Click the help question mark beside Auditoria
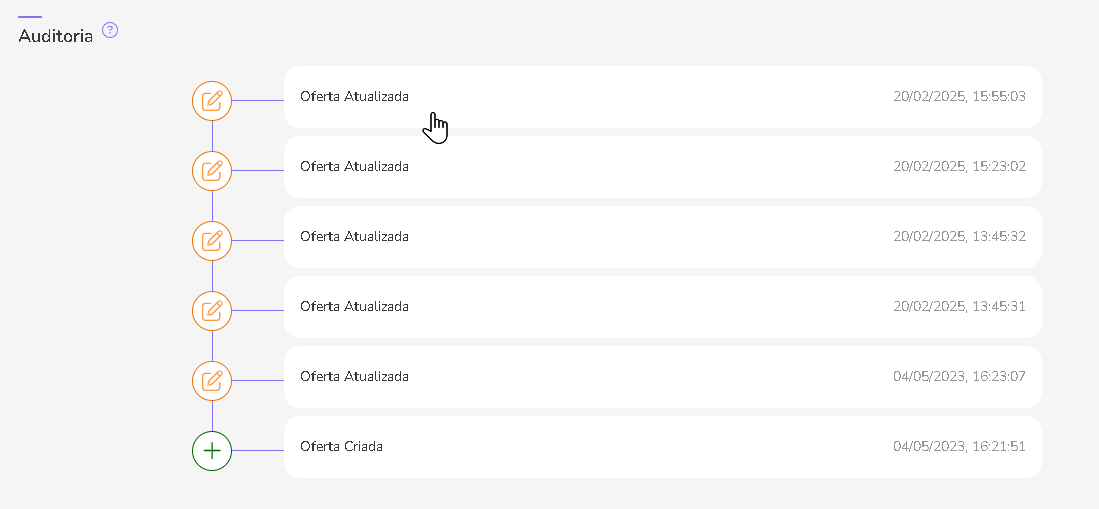This screenshot has height=509, width=1099. tap(110, 30)
